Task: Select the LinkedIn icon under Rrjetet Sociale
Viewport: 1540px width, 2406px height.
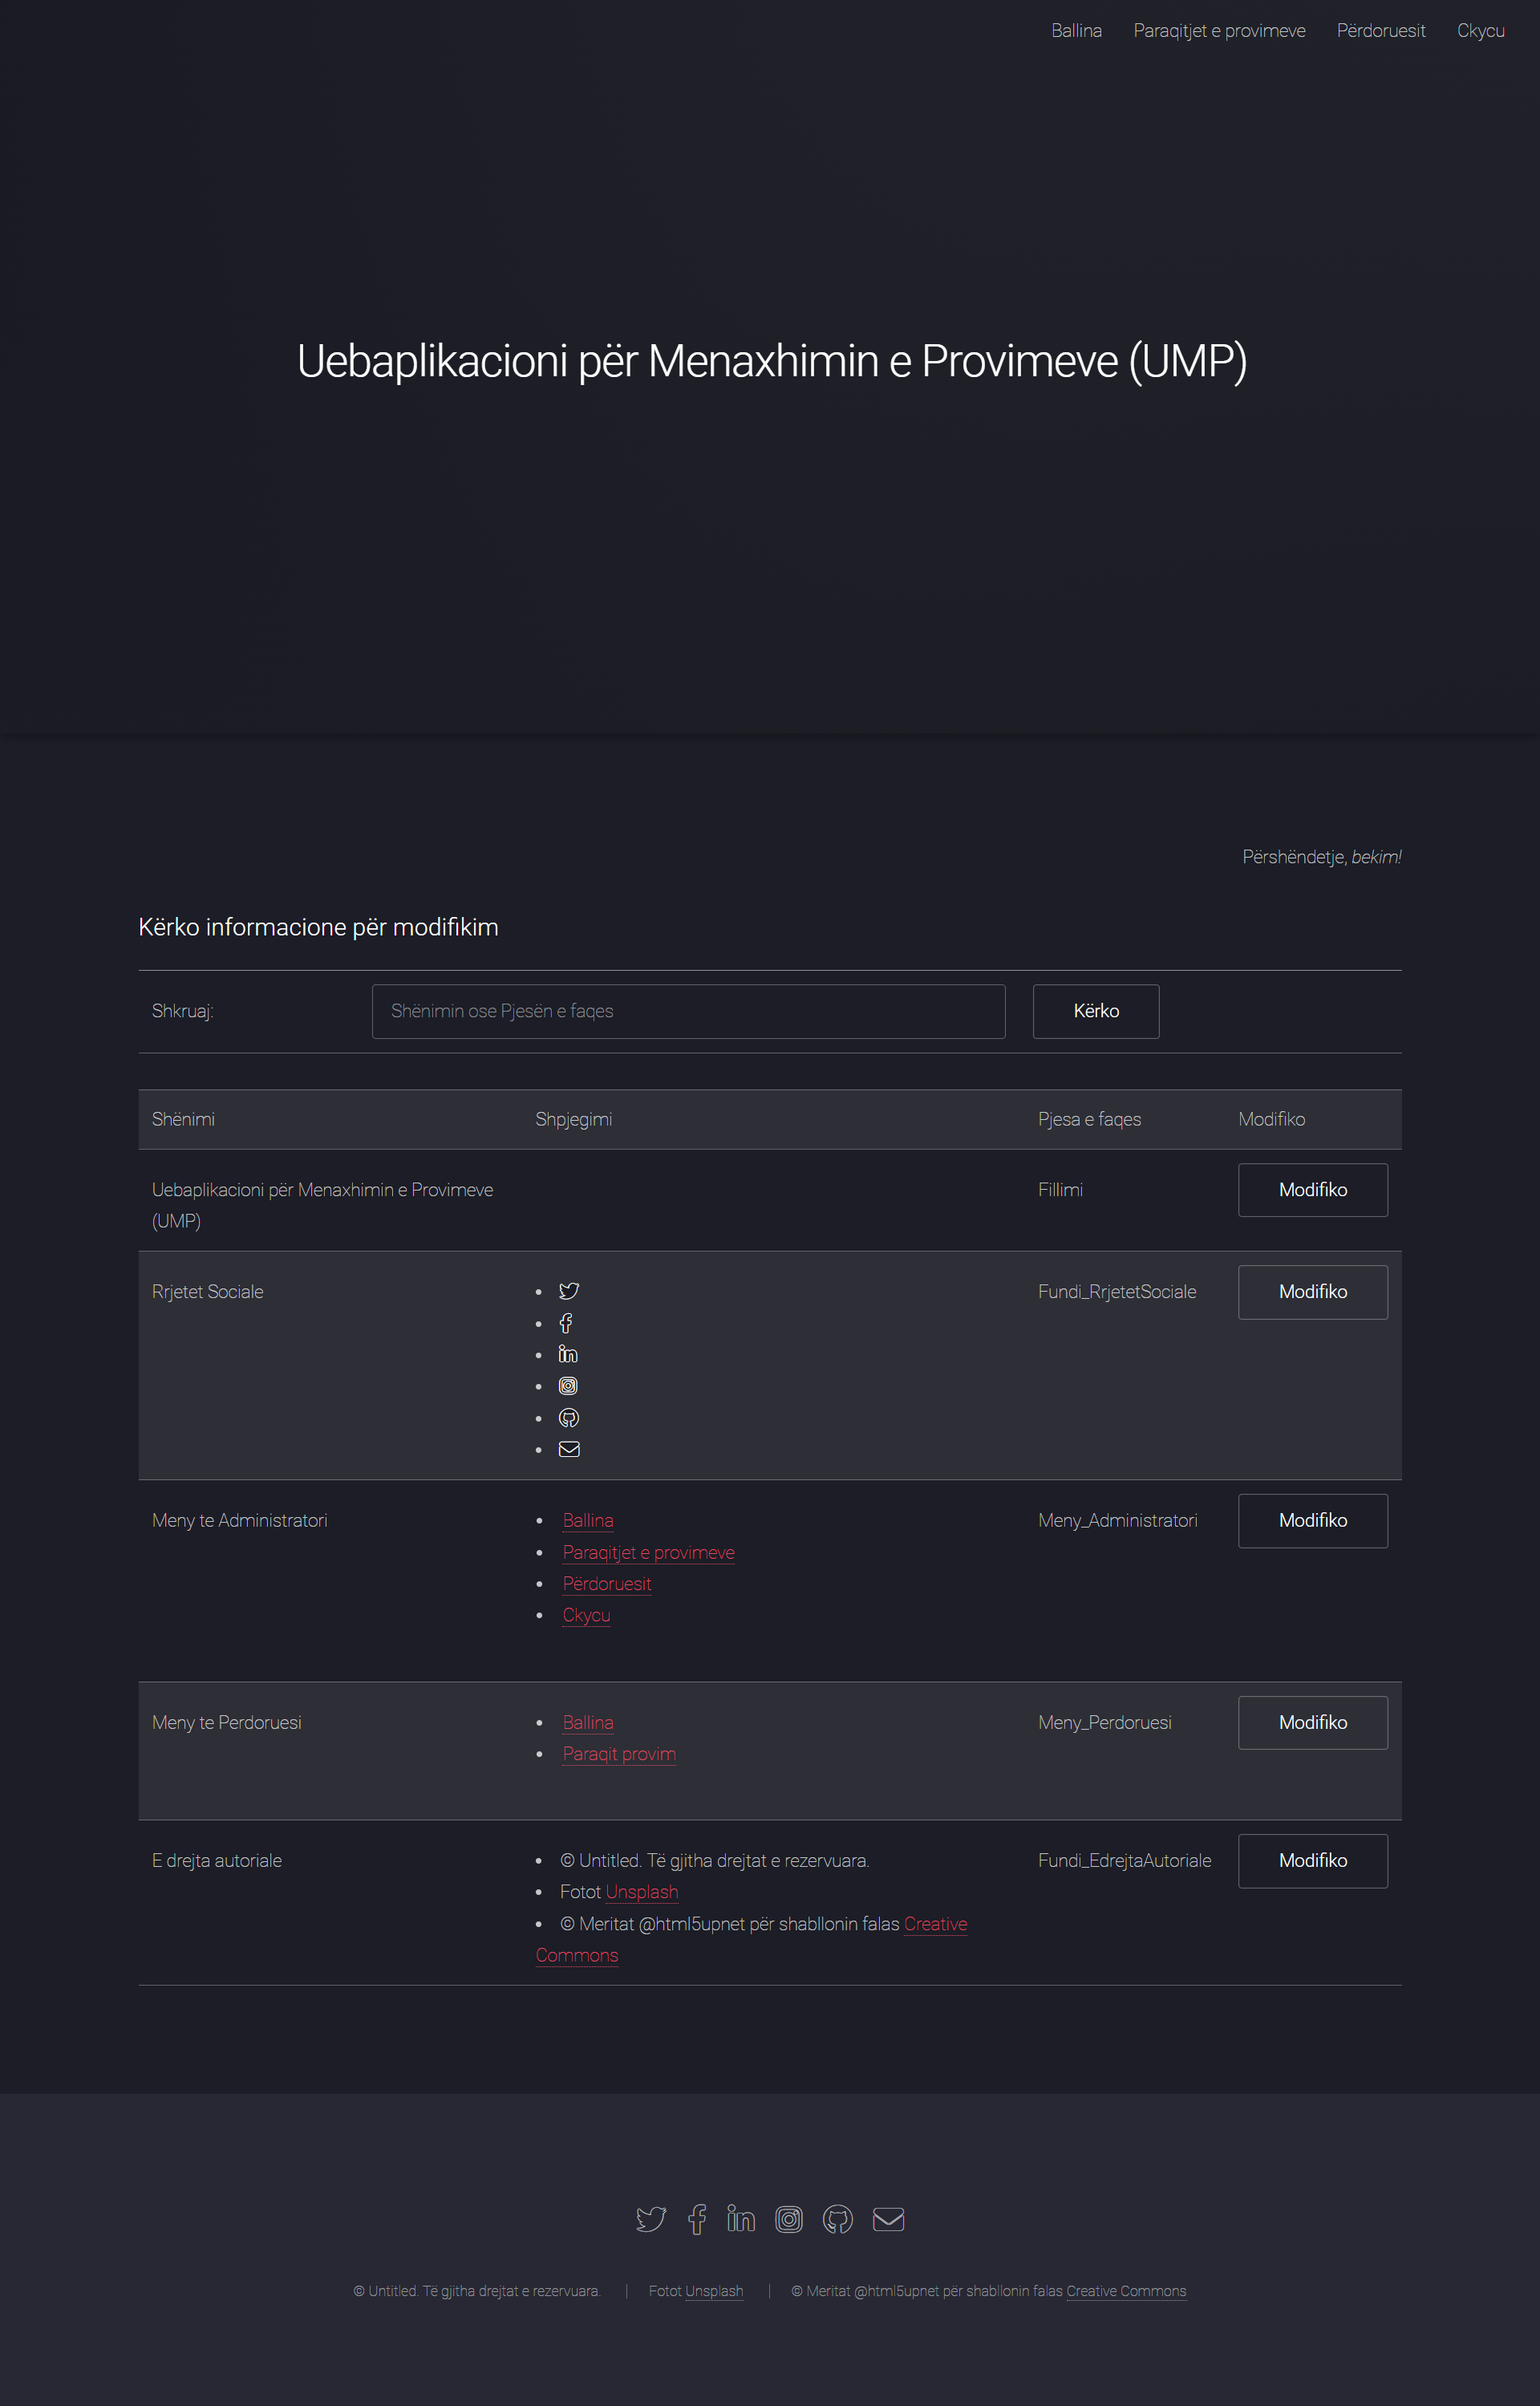Action: click(568, 1354)
